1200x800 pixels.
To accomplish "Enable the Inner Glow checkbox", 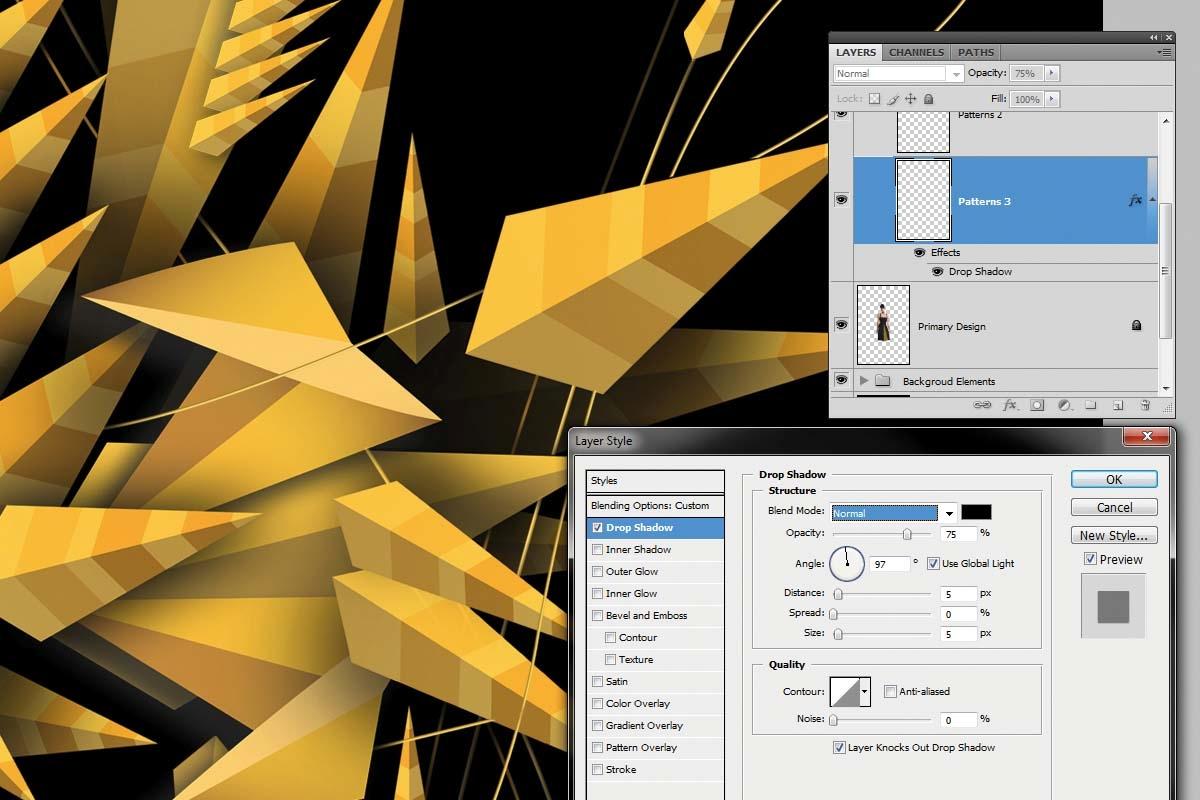I will [597, 594].
